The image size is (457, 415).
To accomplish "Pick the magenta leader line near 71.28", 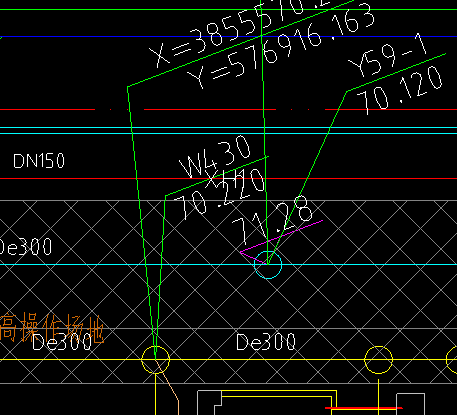I will tap(281, 236).
